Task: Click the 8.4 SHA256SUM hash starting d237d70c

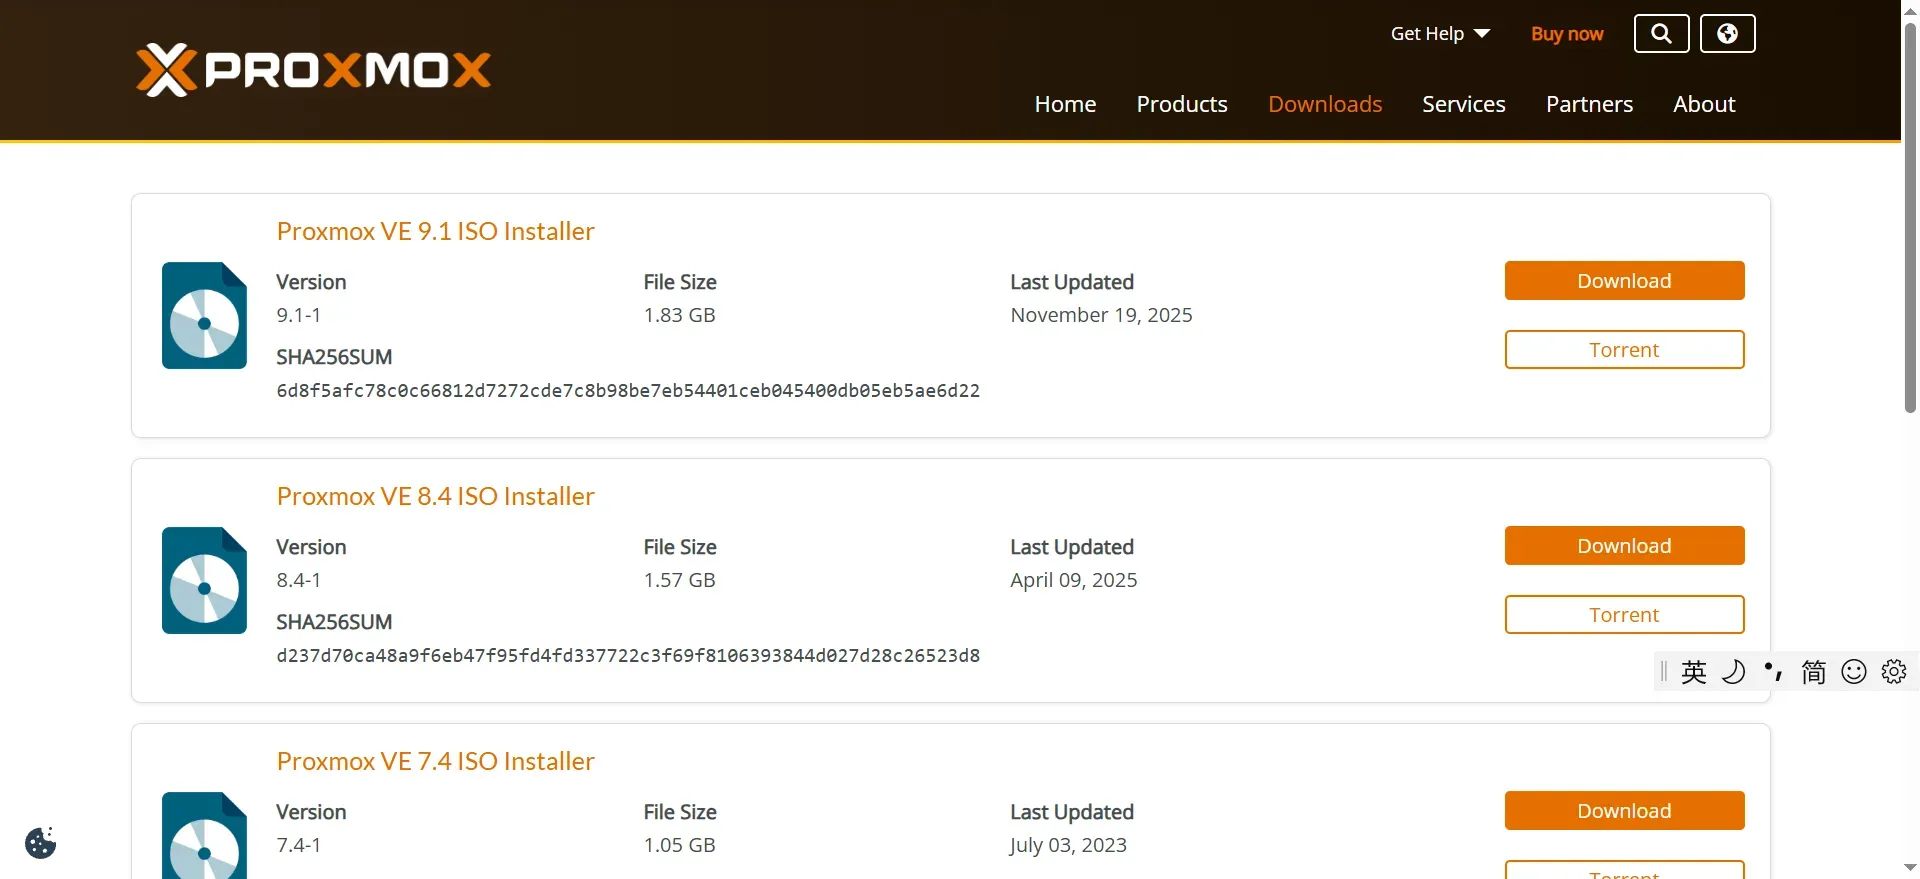Action: pyautogui.click(x=628, y=656)
